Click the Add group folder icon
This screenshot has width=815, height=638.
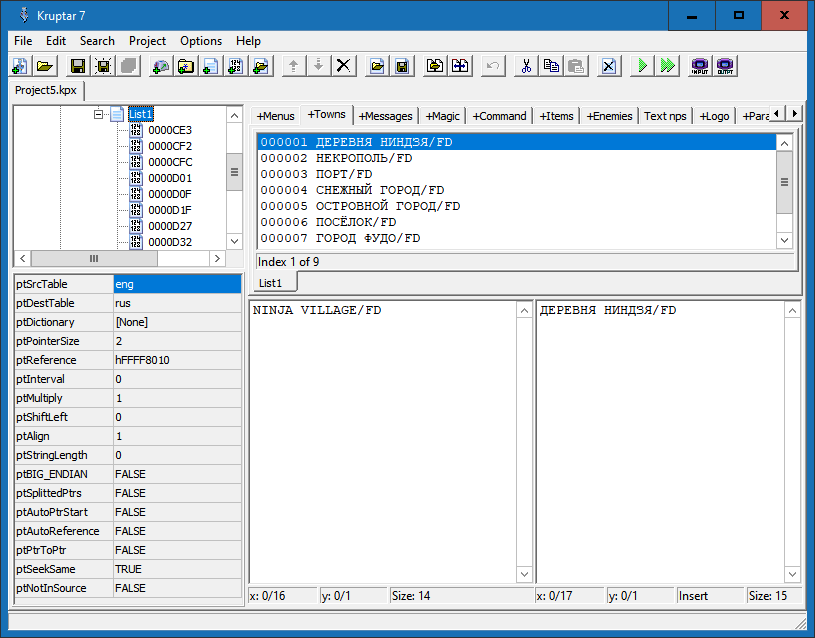click(186, 66)
